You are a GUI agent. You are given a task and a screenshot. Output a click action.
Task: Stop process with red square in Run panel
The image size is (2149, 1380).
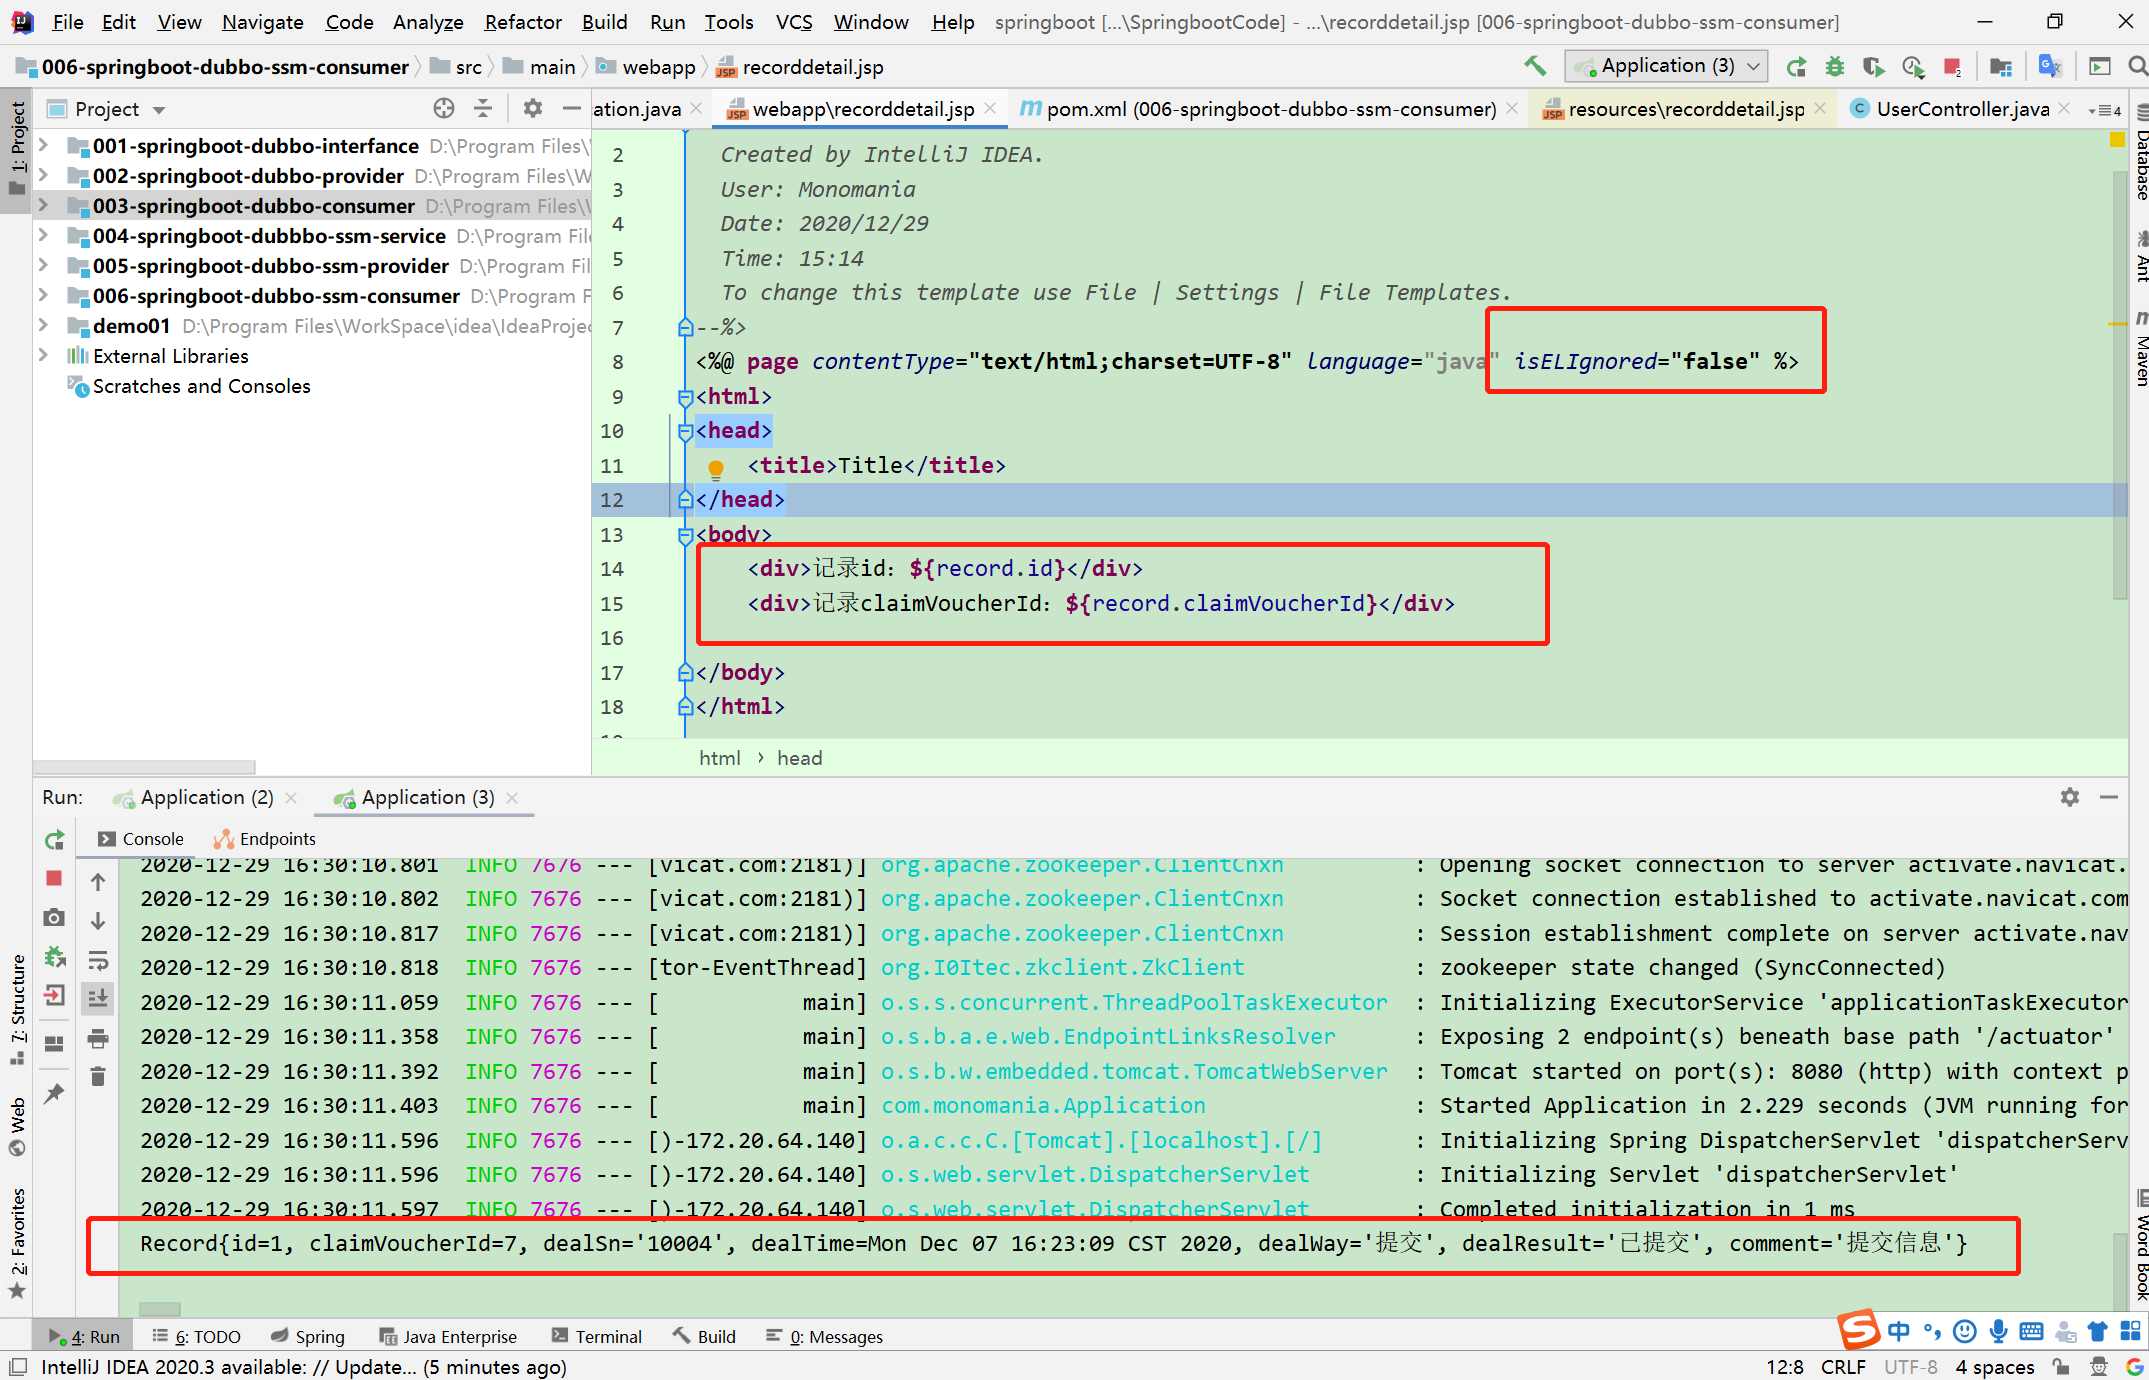[55, 878]
